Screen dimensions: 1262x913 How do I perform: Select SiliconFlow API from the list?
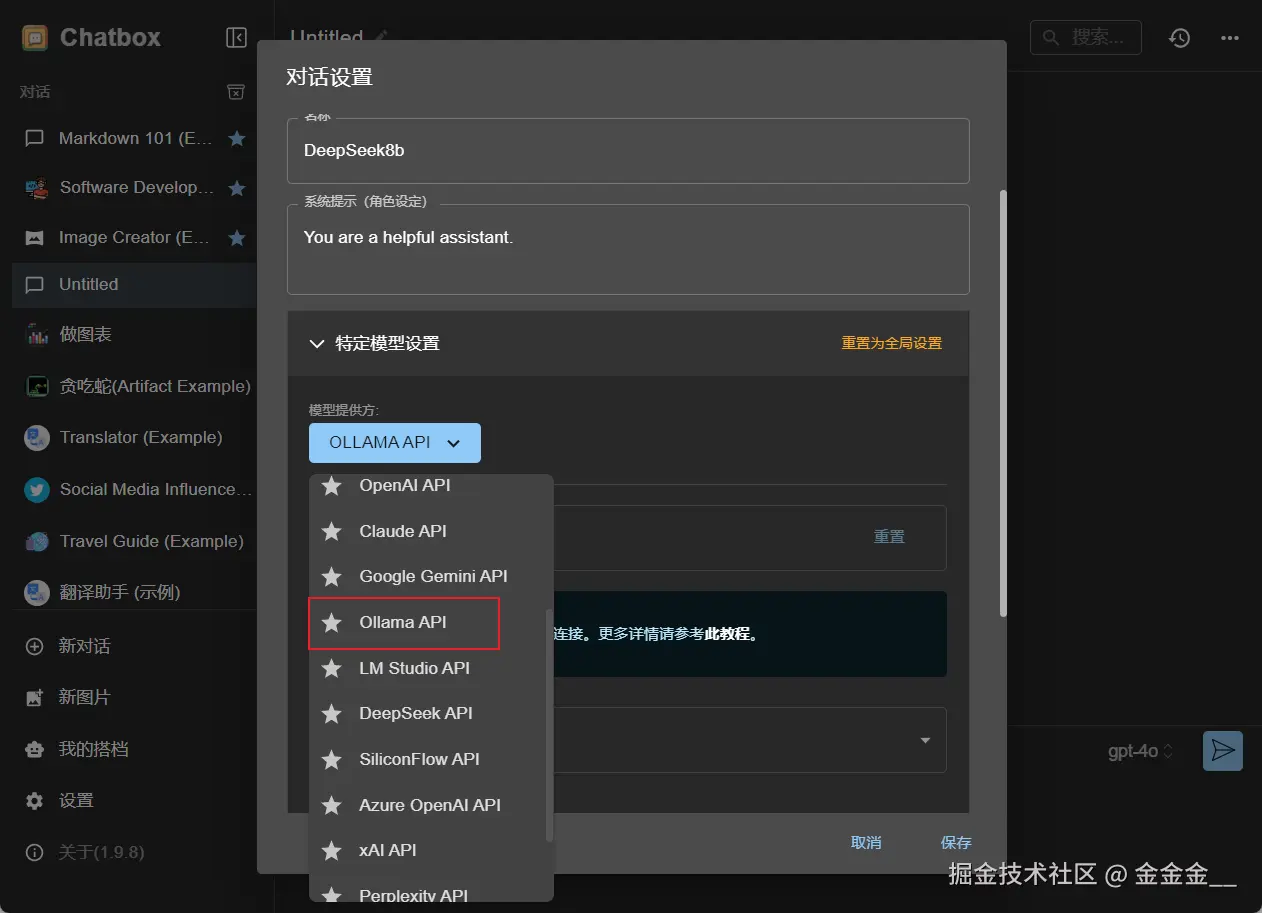pyautogui.click(x=431, y=760)
